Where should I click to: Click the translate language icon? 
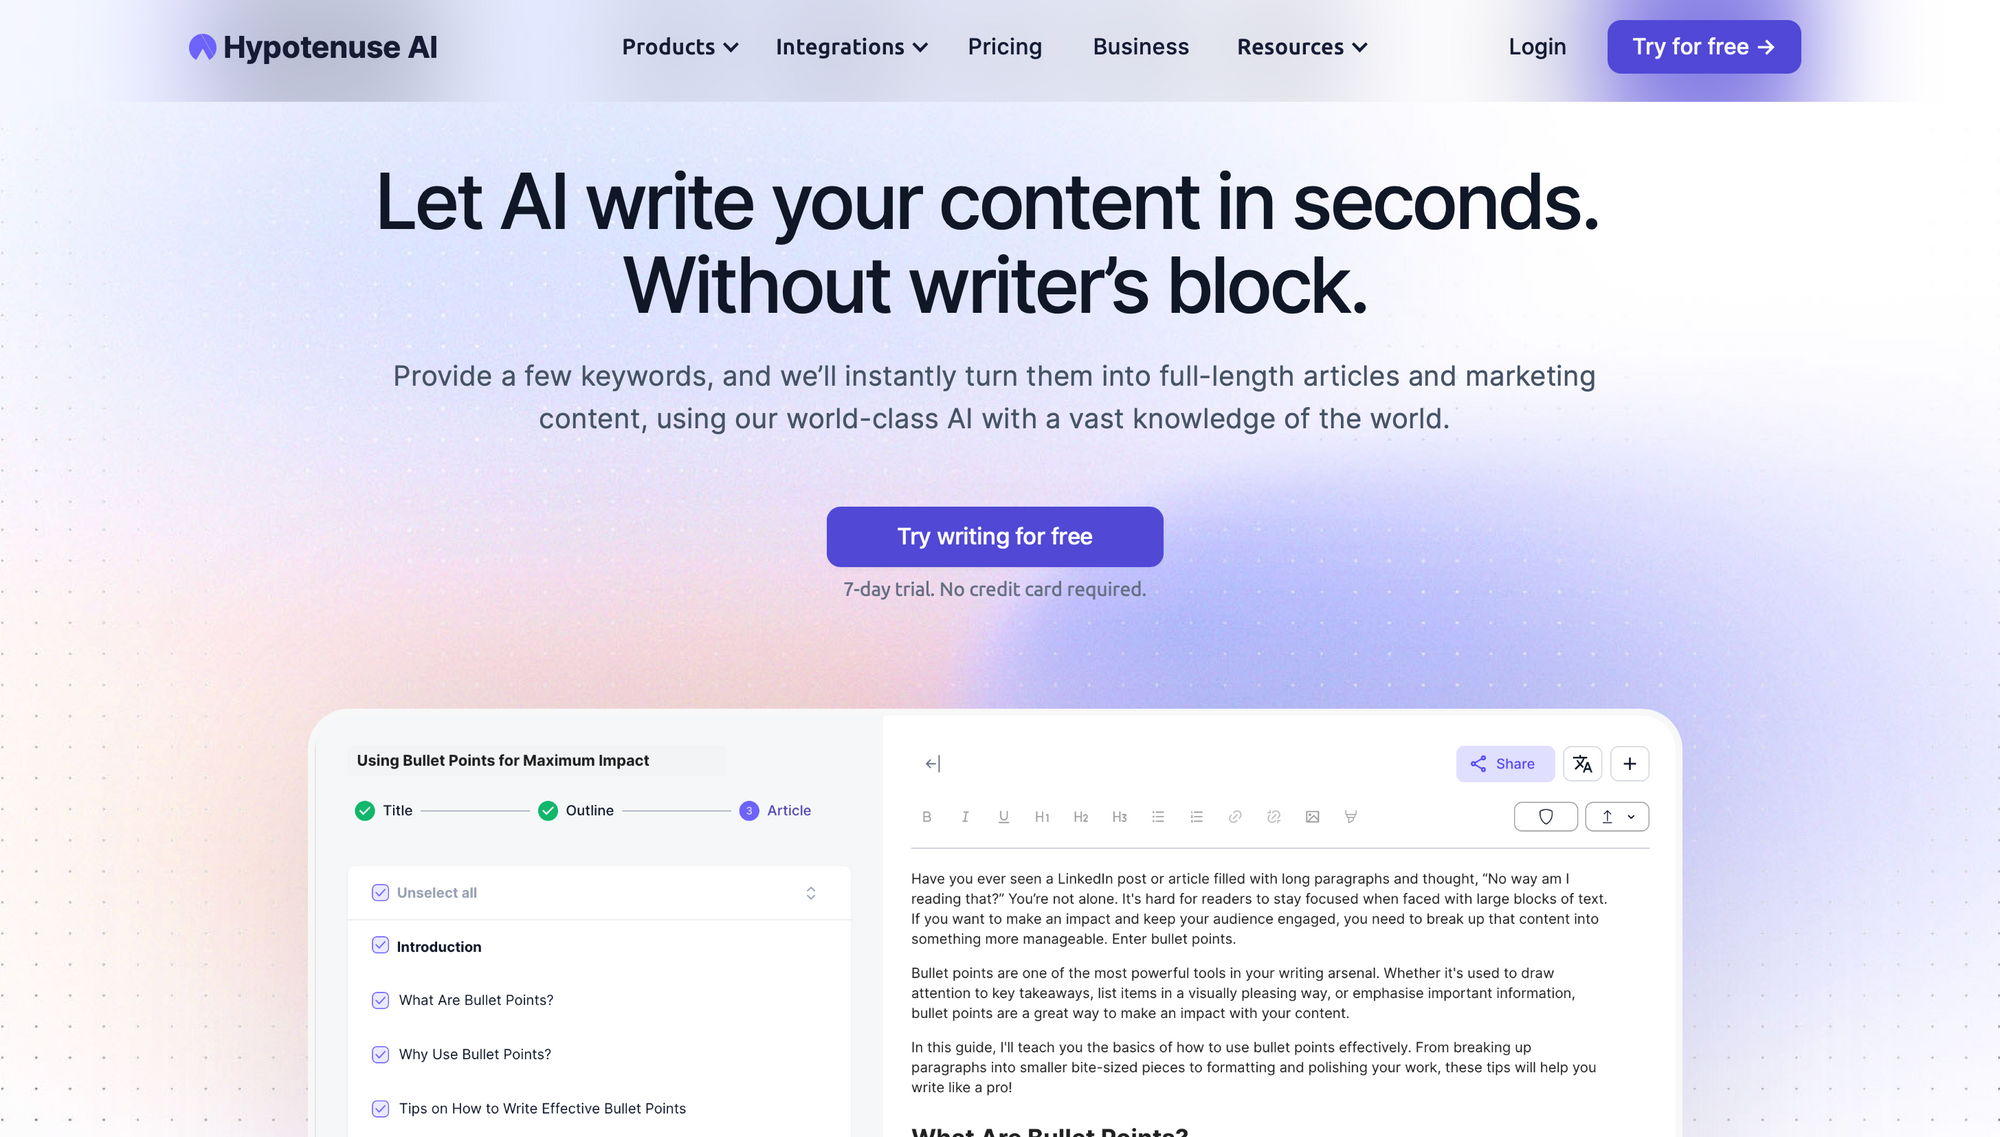(x=1582, y=763)
